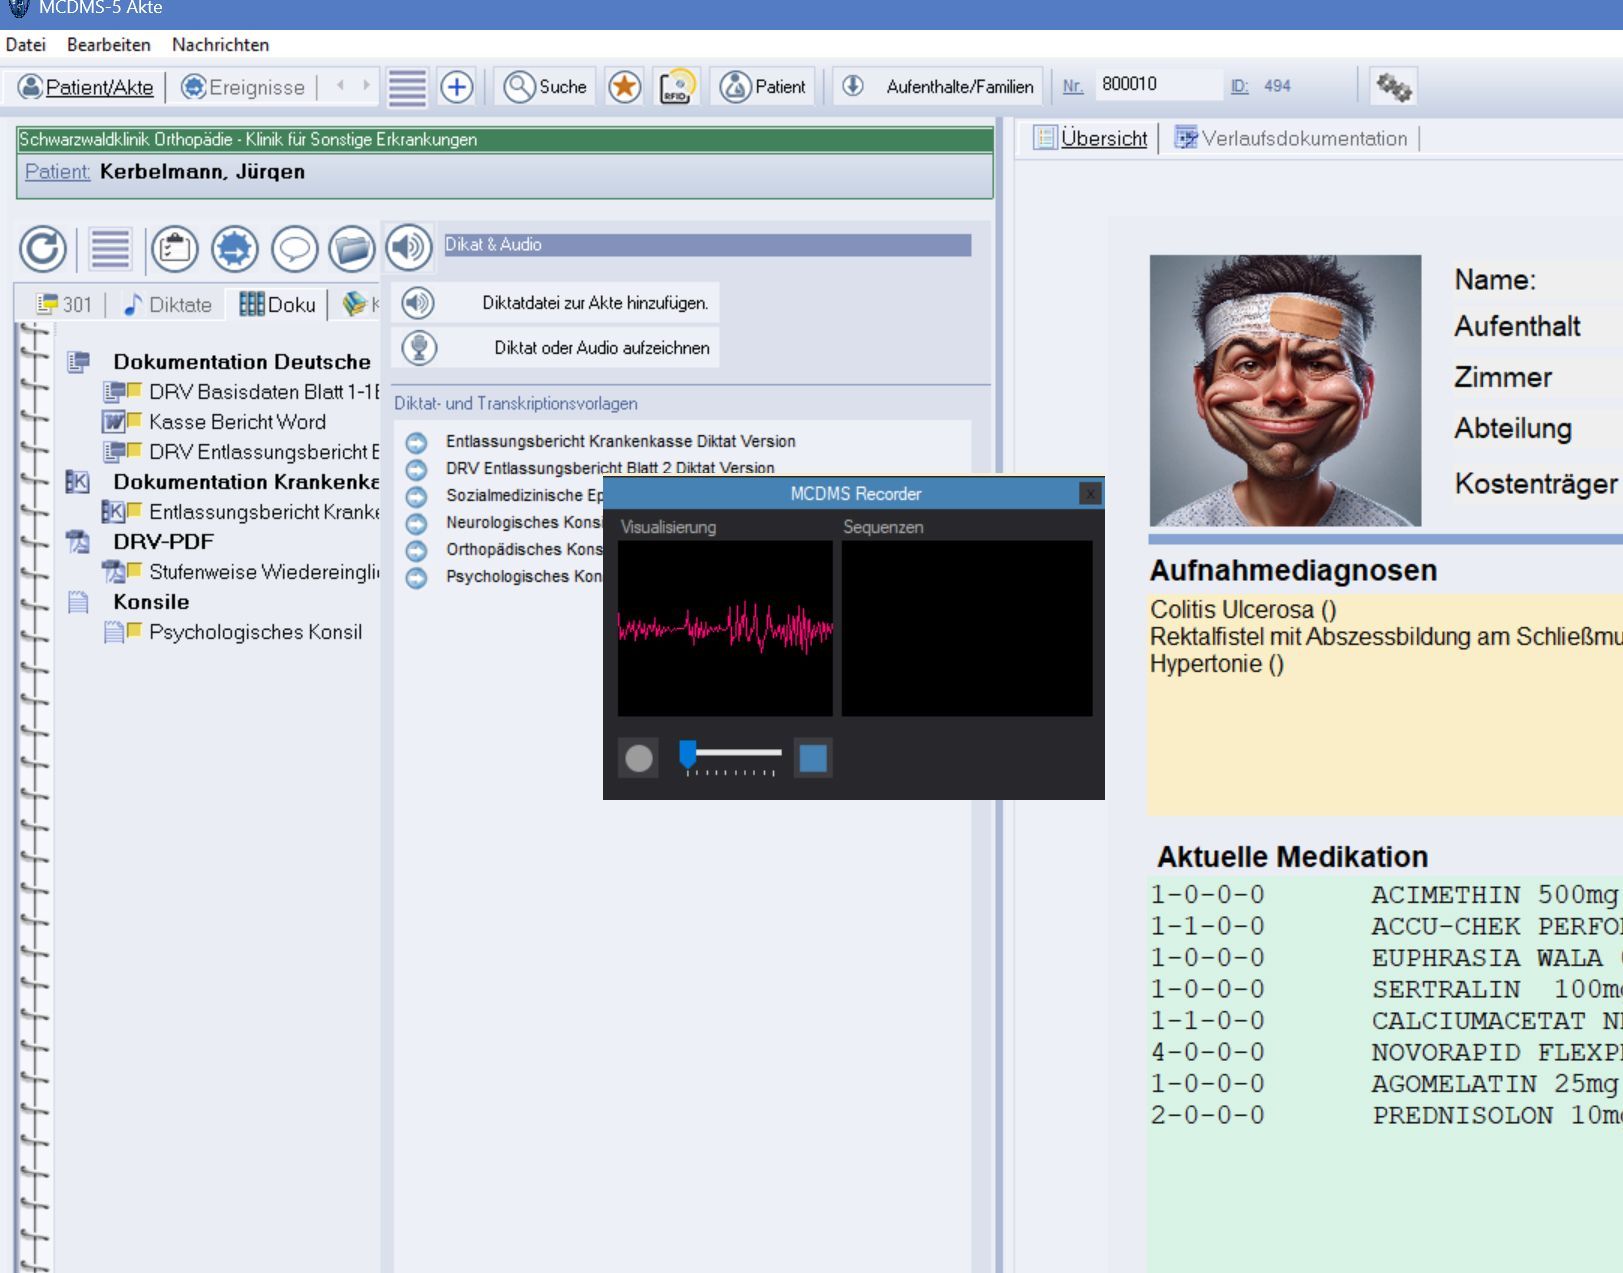This screenshot has height=1273, width=1623.
Task: Open the clipboard icon in patient toolbar
Action: tap(174, 248)
